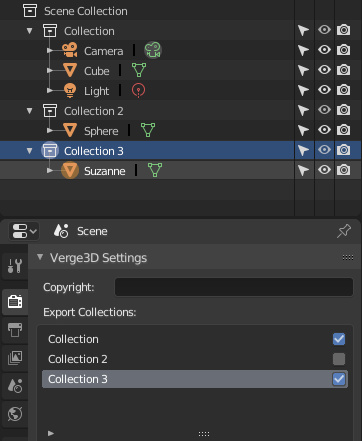The width and height of the screenshot is (362, 441).
Task: Hide Collection 2 with its eye icon
Action: point(324,110)
